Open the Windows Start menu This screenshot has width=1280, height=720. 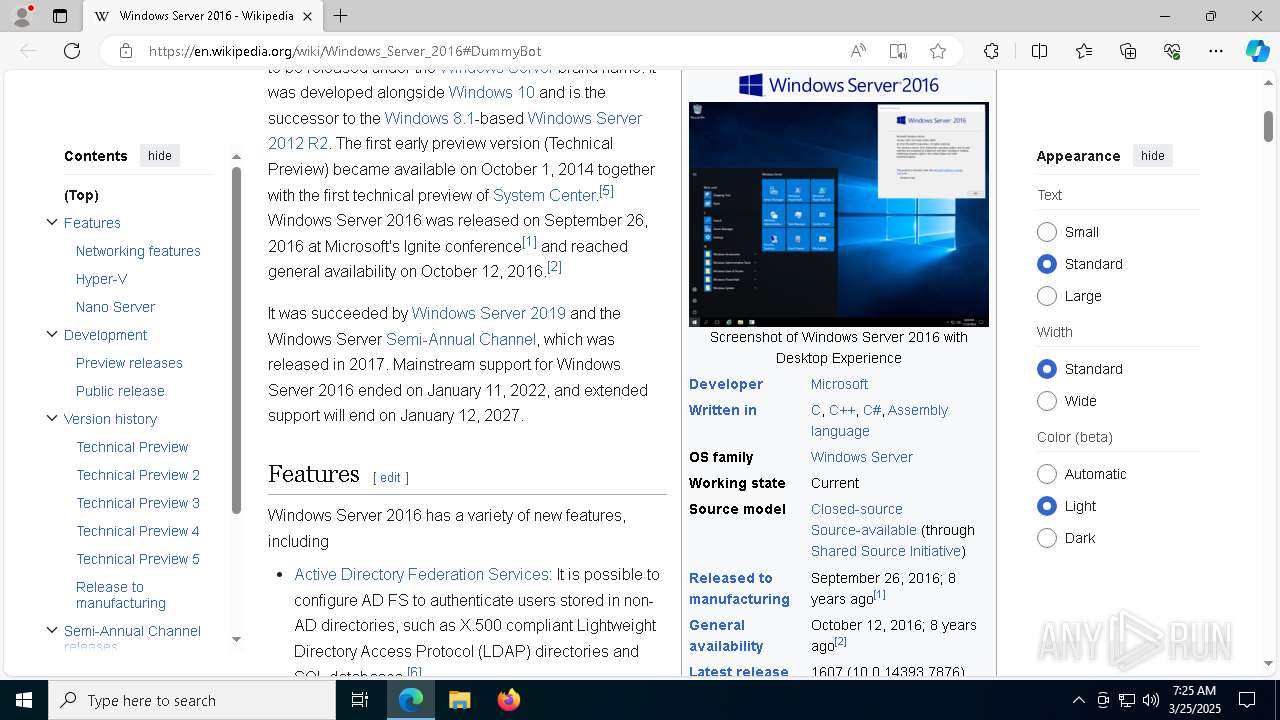[24, 700]
